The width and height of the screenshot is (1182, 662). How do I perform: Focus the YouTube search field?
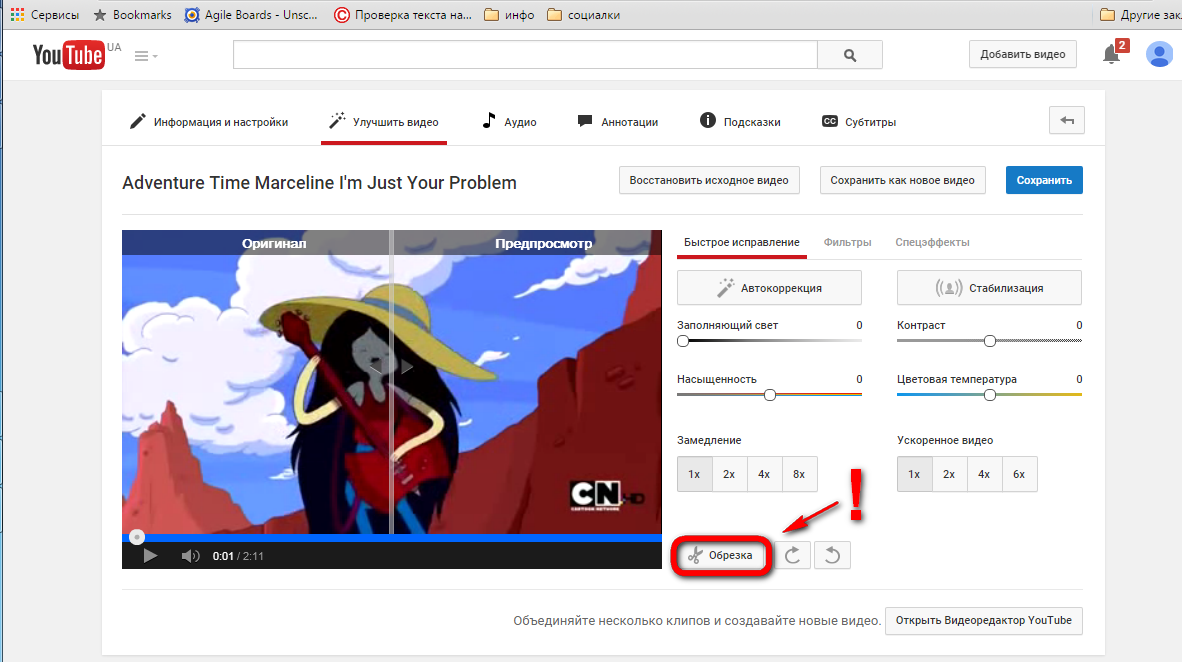coord(525,55)
